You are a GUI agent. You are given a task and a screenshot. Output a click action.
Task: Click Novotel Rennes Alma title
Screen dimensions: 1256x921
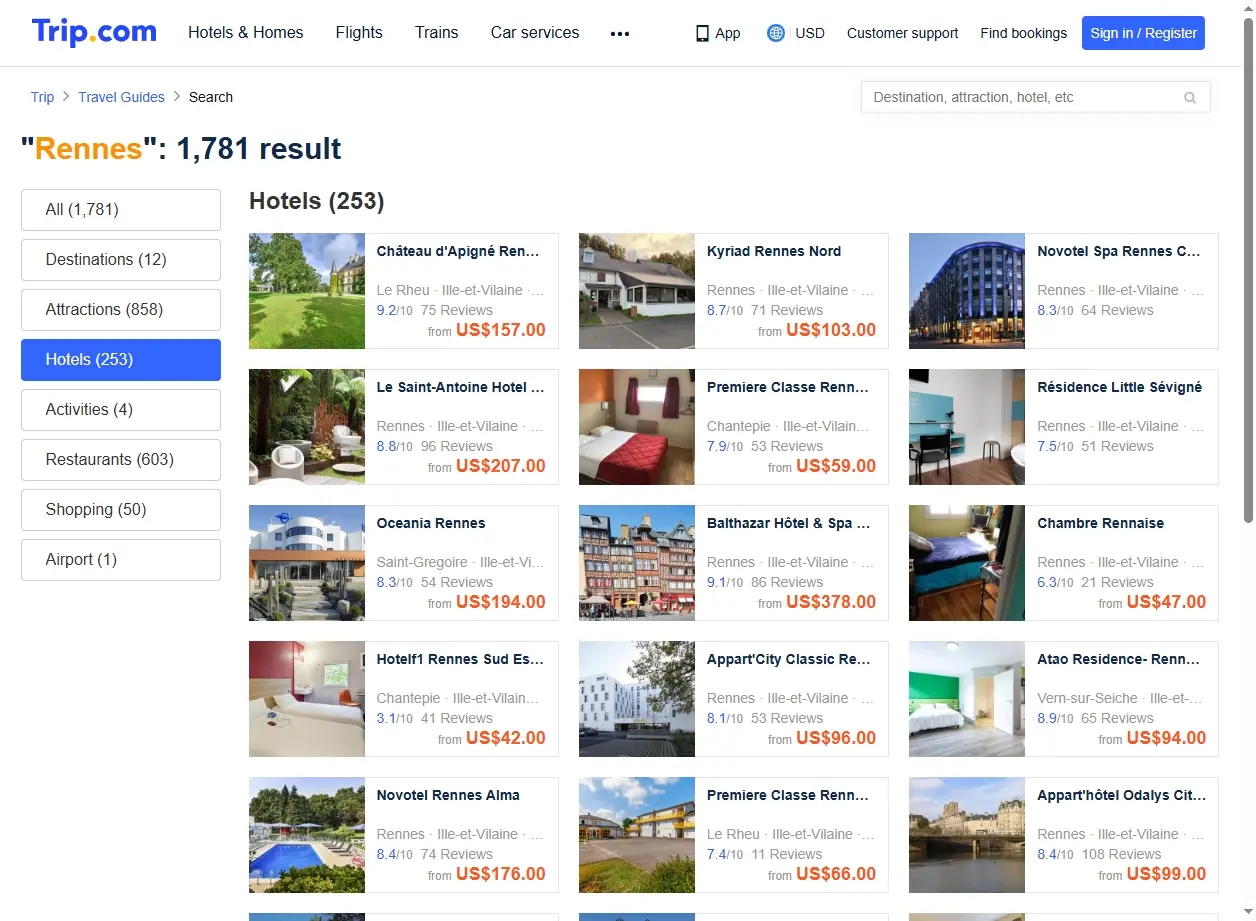click(x=448, y=795)
